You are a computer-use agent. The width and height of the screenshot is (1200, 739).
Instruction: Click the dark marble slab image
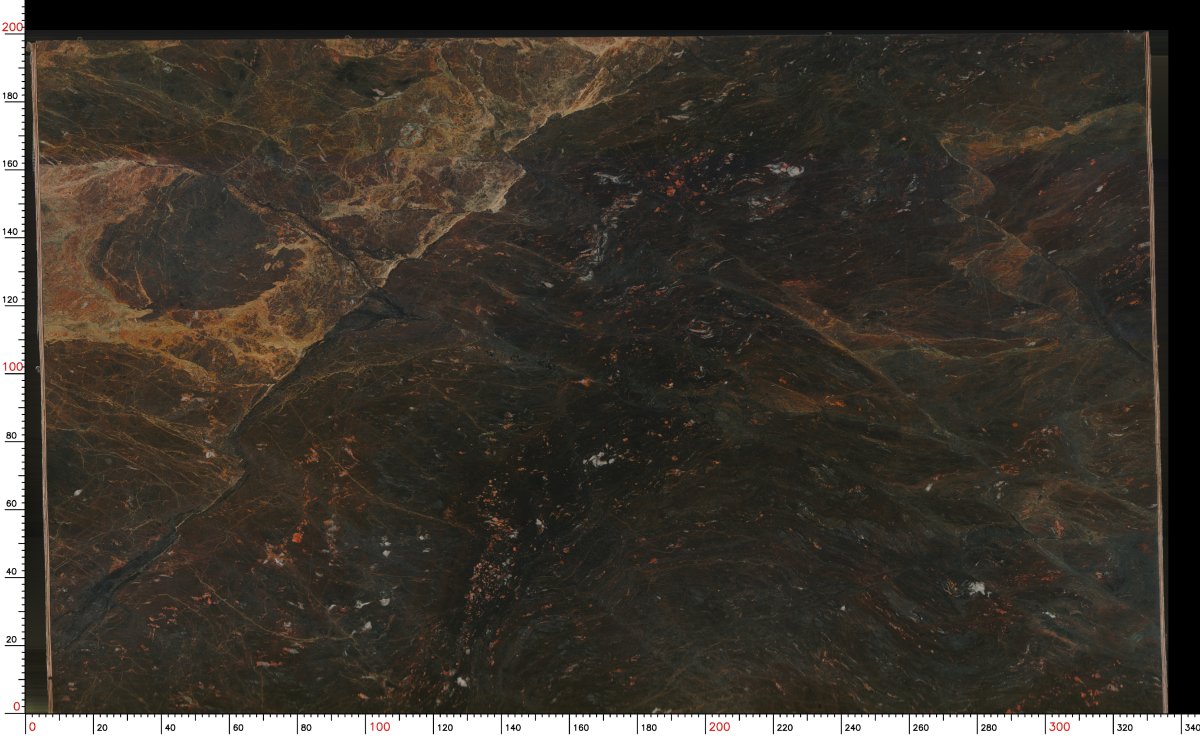point(598,372)
